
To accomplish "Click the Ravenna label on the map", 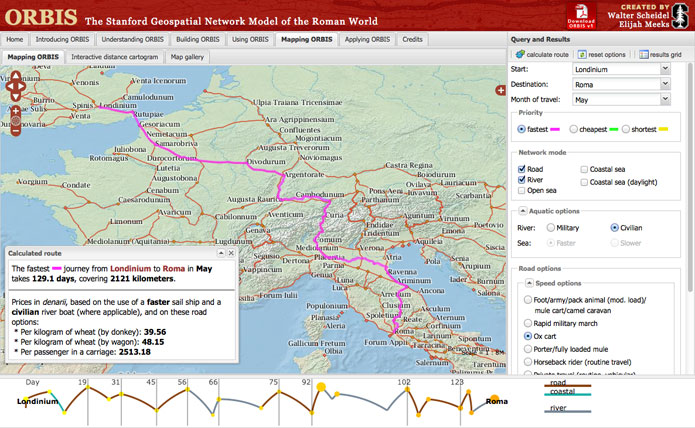I will click(x=402, y=272).
